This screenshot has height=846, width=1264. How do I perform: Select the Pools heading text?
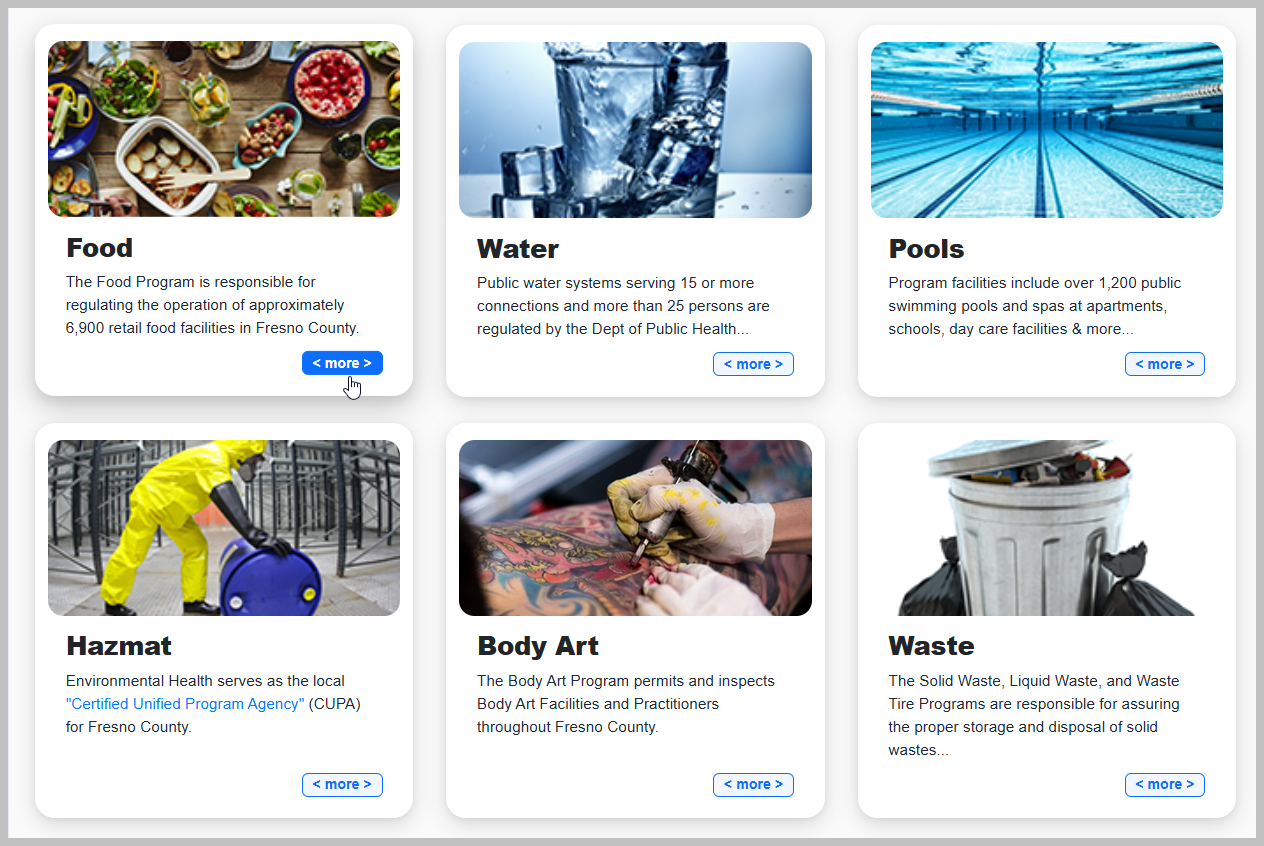926,249
